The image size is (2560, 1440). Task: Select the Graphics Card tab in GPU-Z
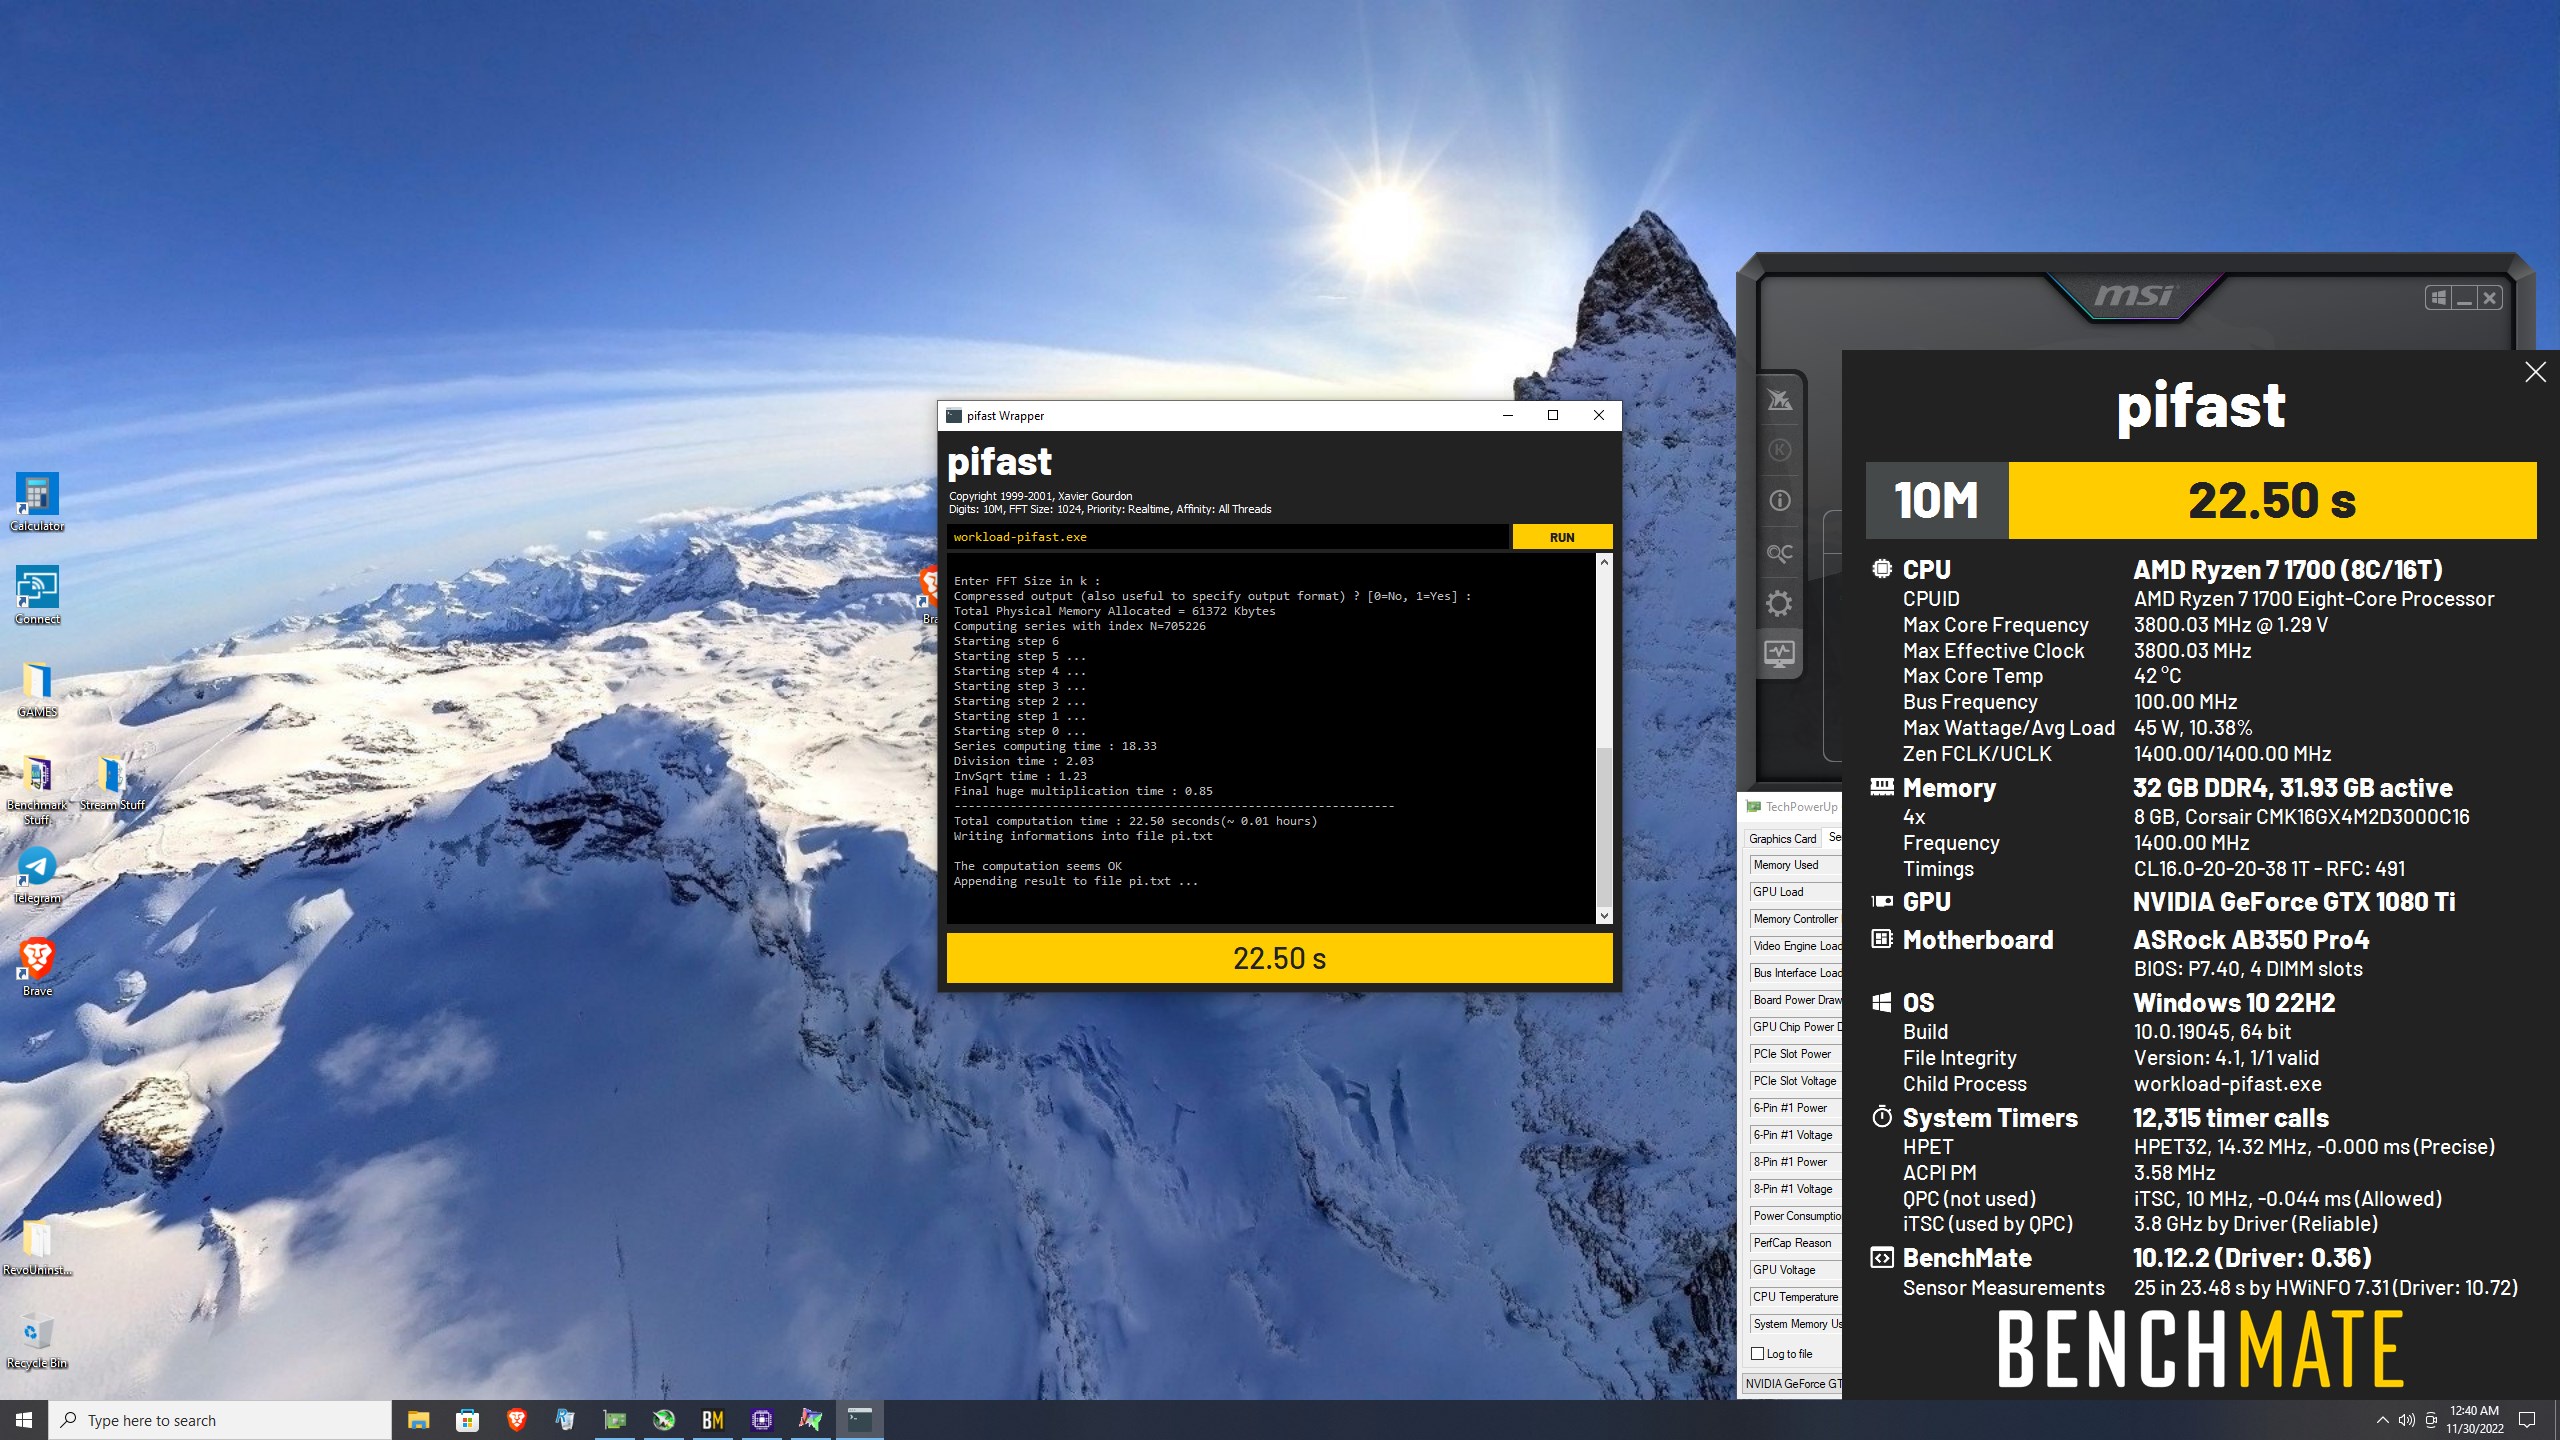point(1782,839)
